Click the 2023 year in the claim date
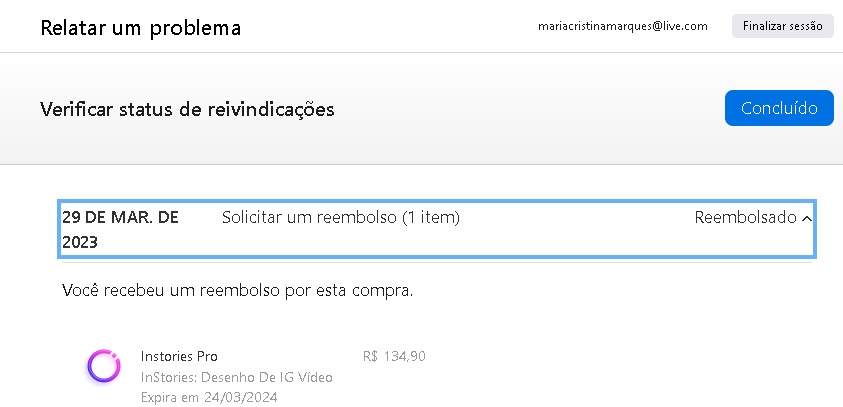Viewport: 843px width, 407px height. tap(80, 242)
